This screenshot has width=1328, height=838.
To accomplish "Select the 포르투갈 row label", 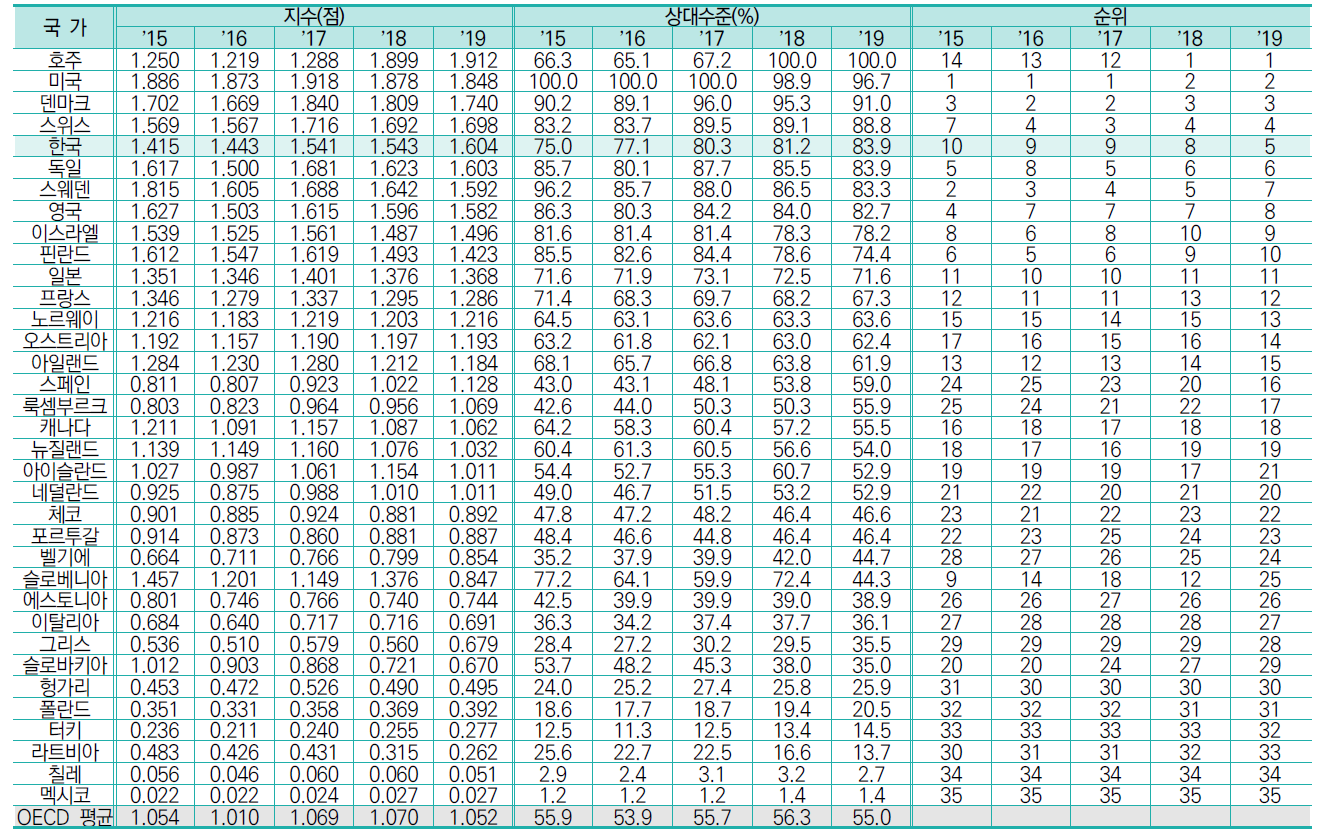I will pos(65,535).
